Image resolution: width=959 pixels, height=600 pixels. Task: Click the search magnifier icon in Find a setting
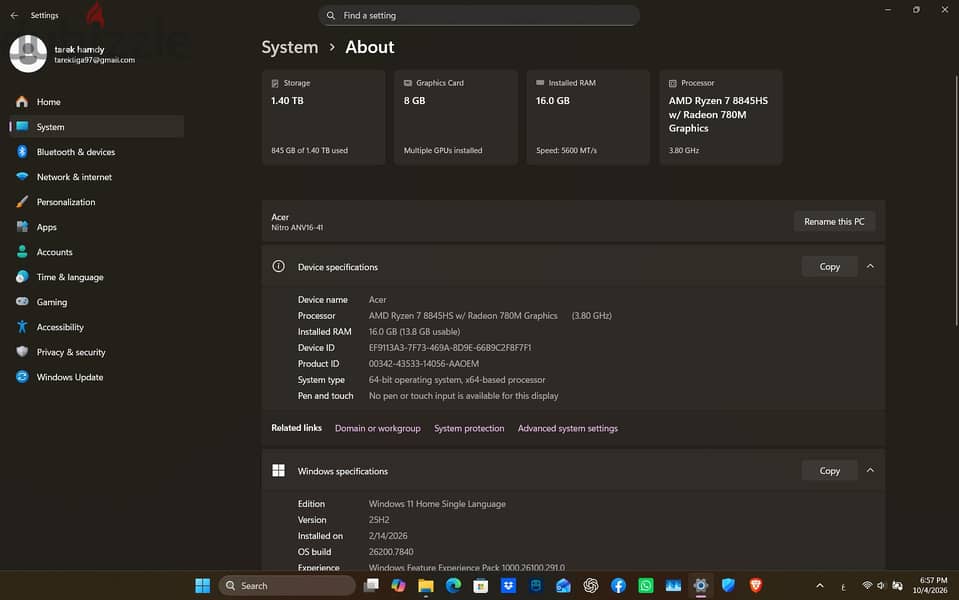[331, 15]
